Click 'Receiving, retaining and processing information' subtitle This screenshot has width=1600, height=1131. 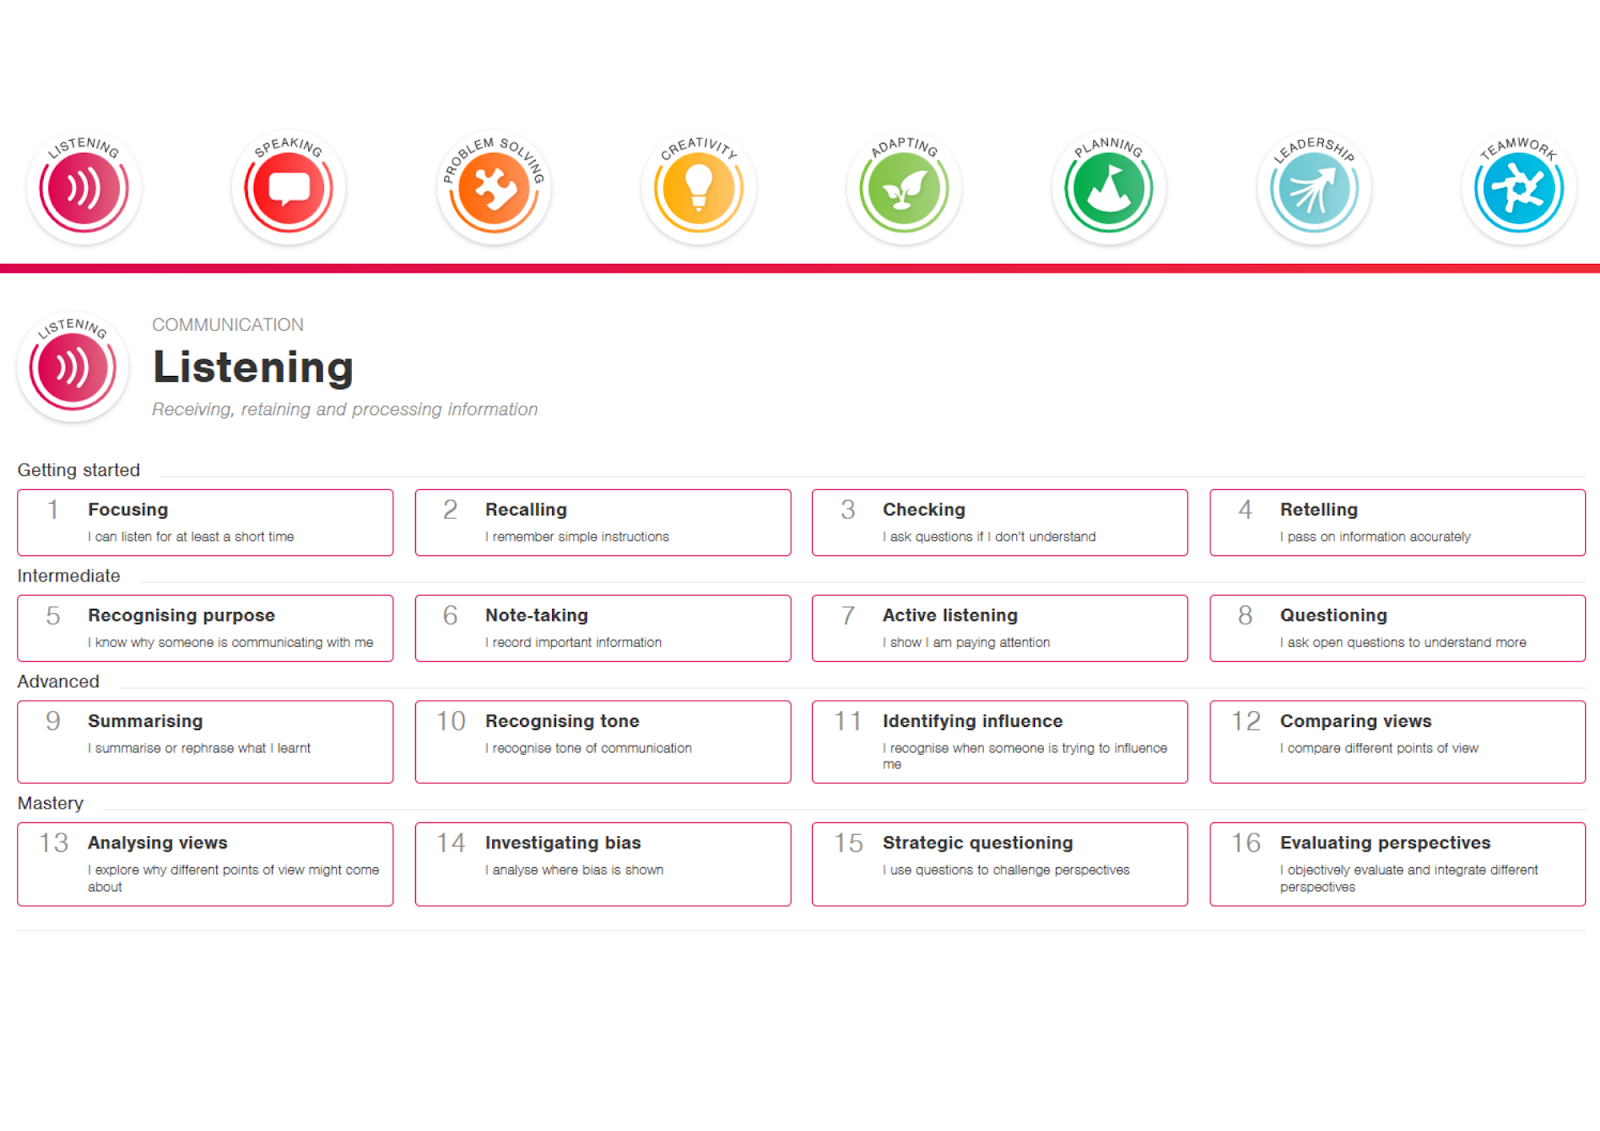(345, 409)
